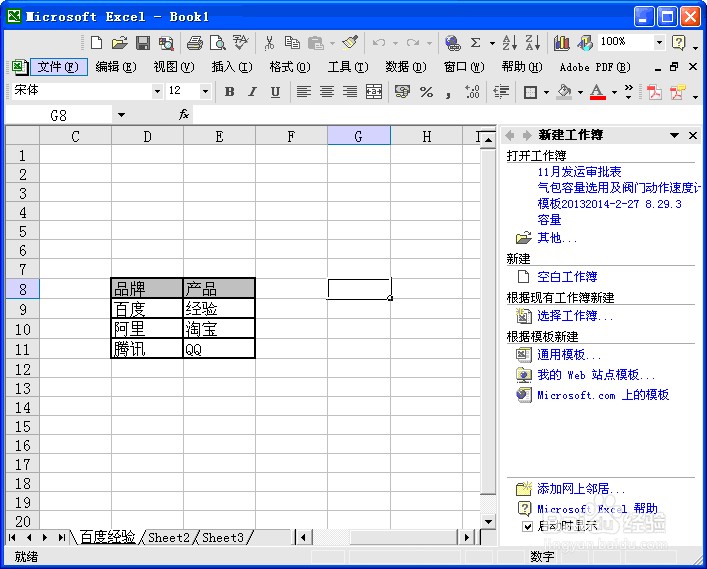707x569 pixels.
Task: Open the Chart Wizard icon
Action: coord(561,43)
